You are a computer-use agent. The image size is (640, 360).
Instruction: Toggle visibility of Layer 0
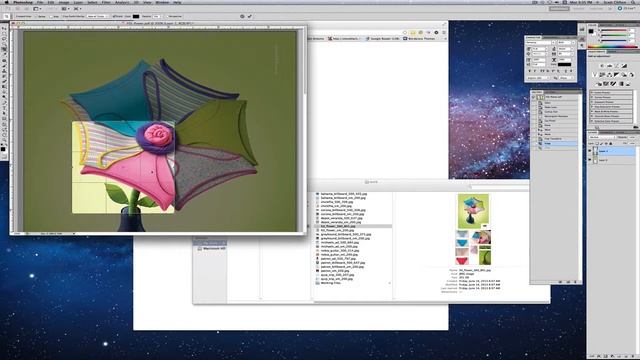(x=590, y=160)
